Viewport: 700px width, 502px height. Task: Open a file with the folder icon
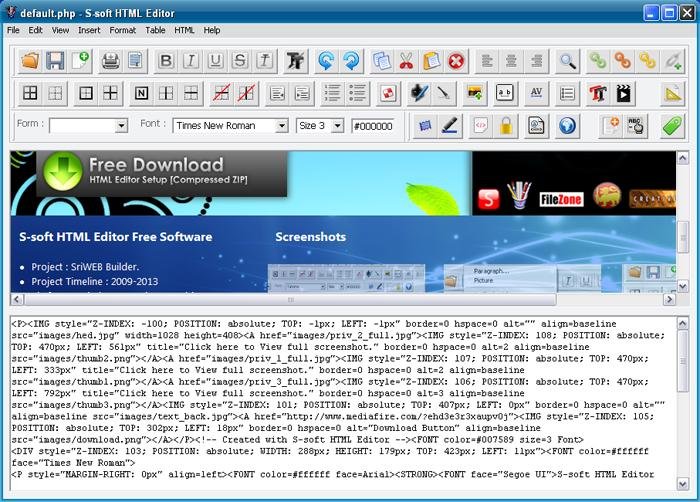click(30, 60)
